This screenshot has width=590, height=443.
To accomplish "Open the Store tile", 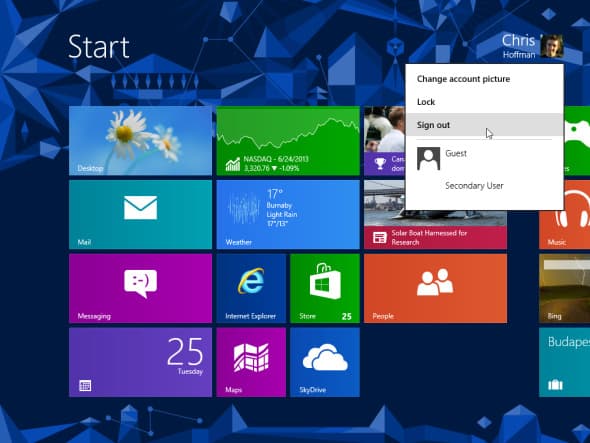I will point(325,288).
